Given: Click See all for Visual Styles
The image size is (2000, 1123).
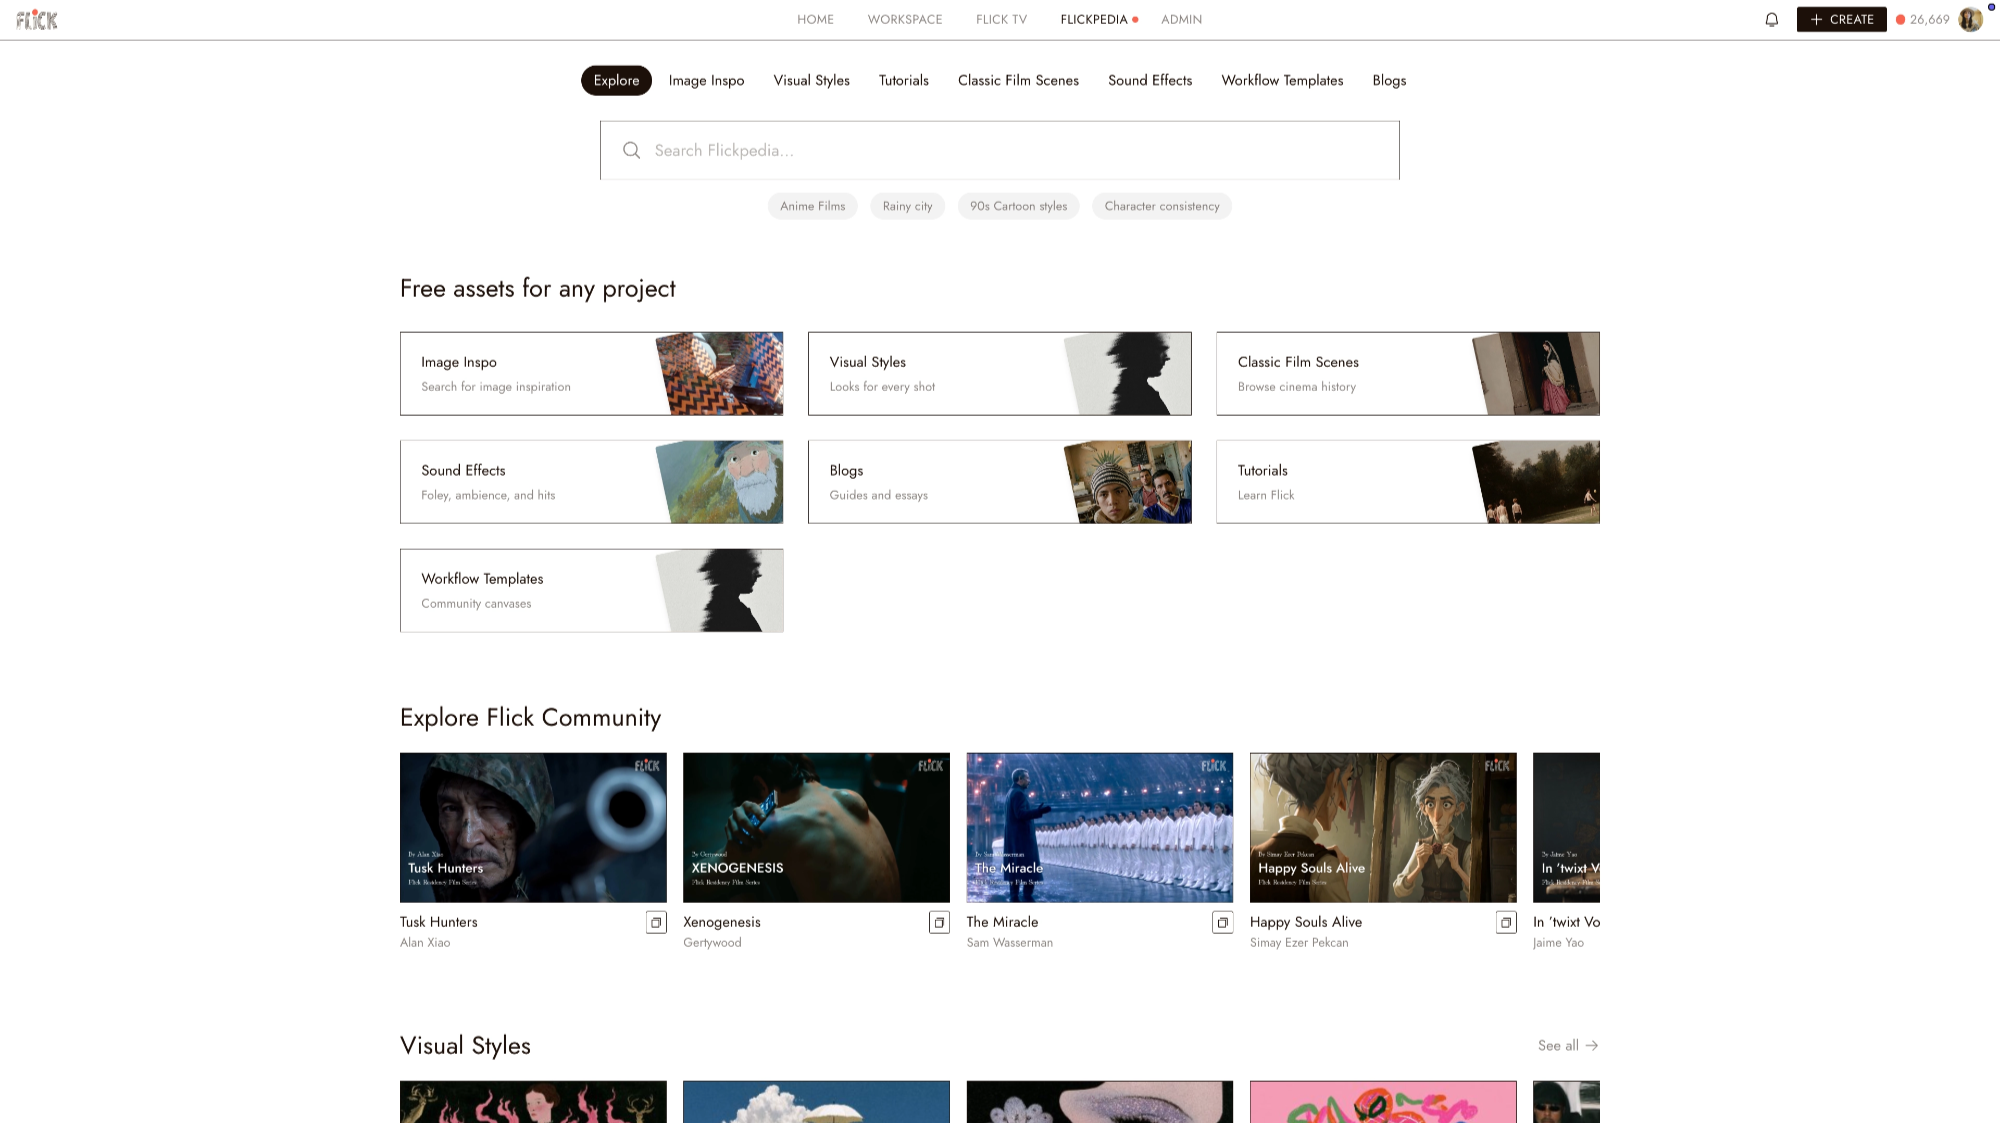Looking at the screenshot, I should (1568, 1045).
